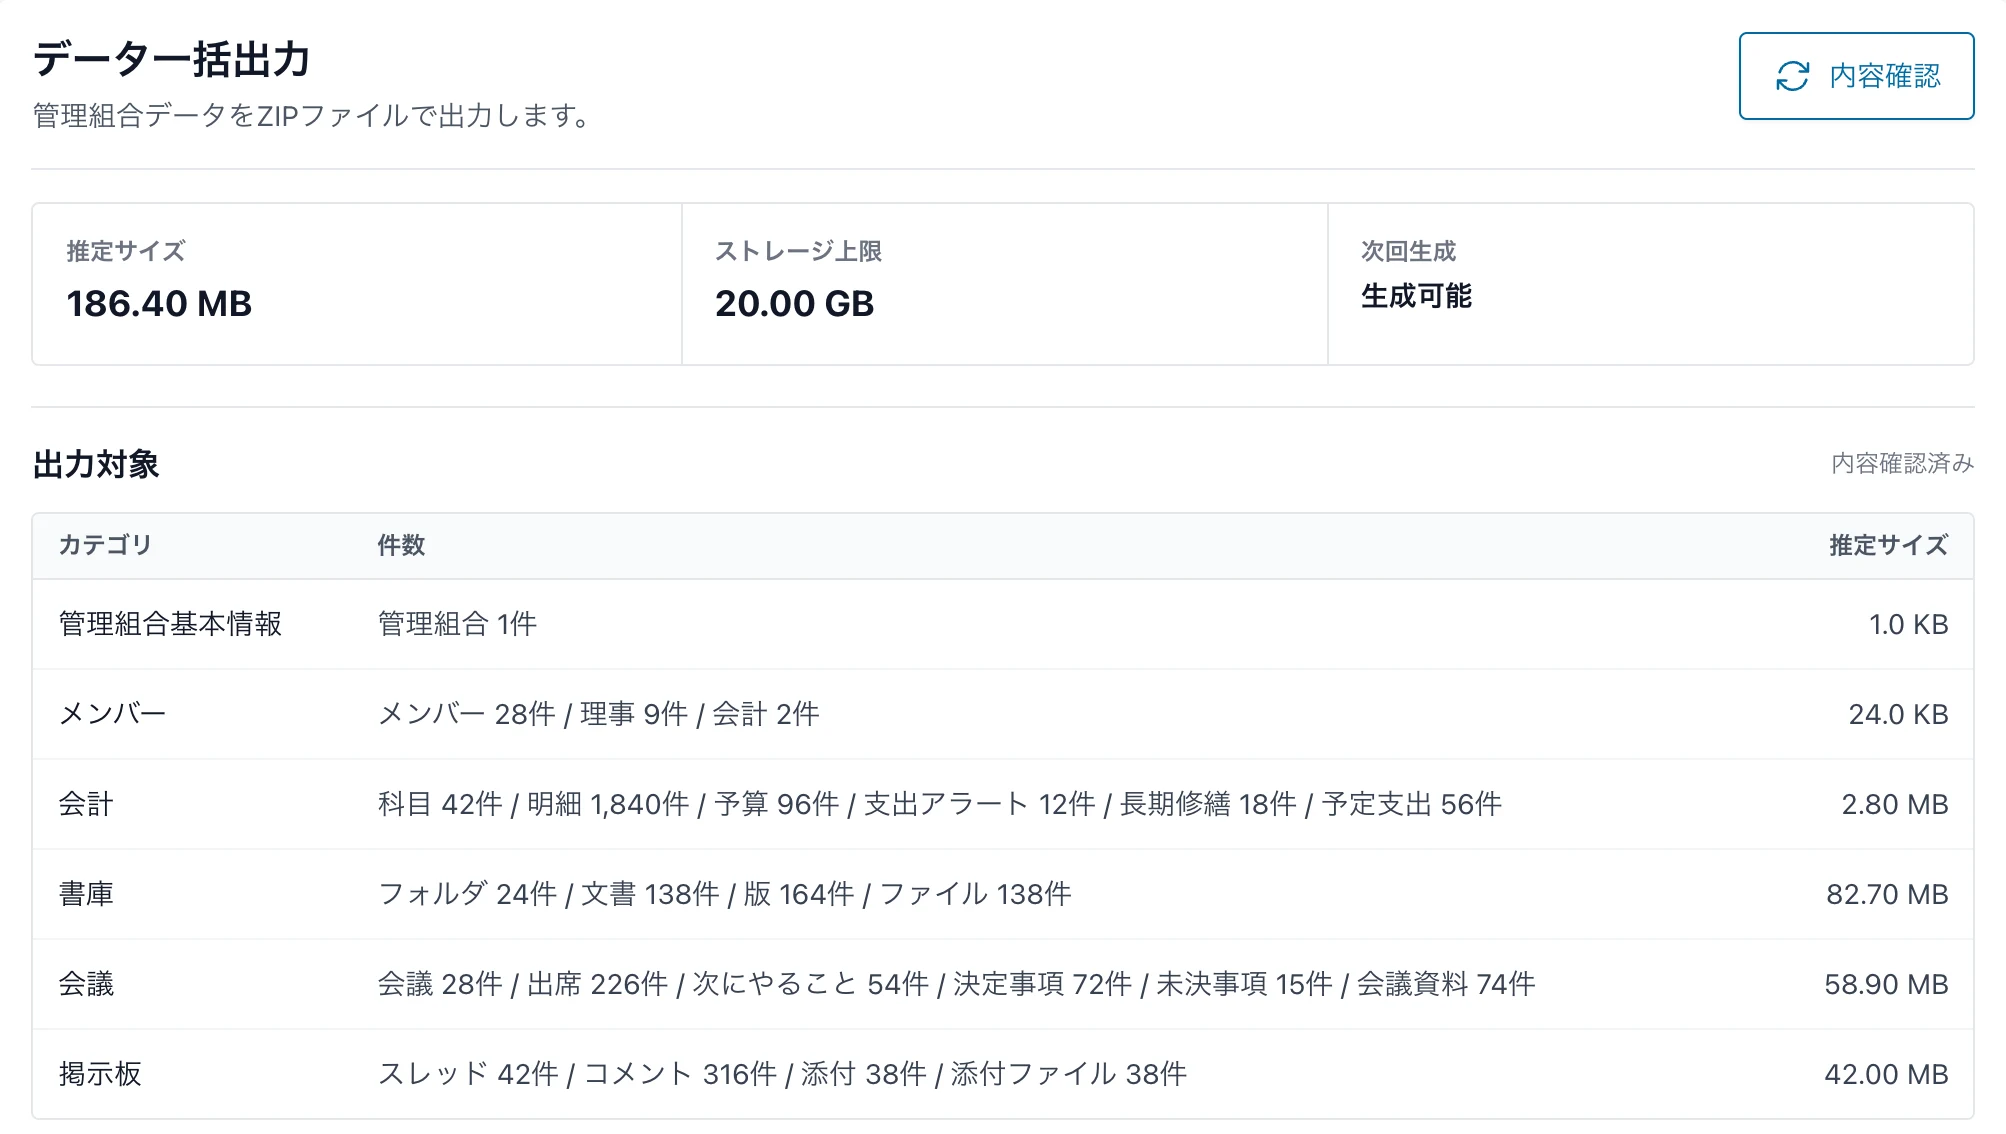
Task: Click the description text 管理組合データをZIPファイルで出力します。
Action: (312, 116)
